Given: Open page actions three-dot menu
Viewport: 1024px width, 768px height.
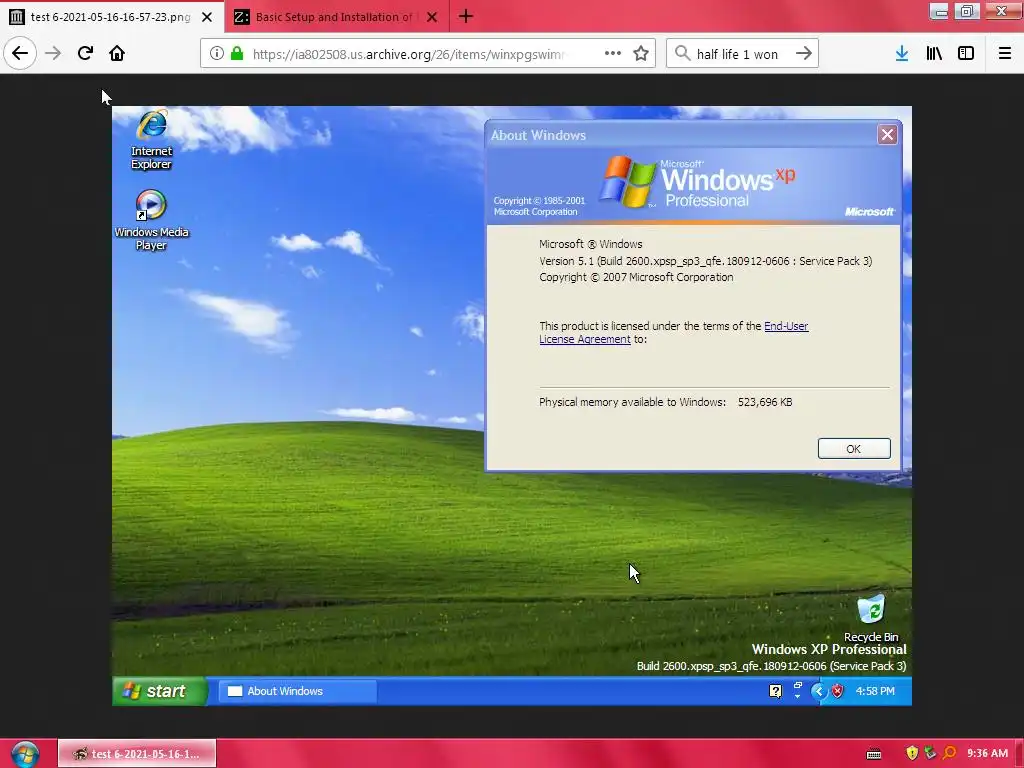Looking at the screenshot, I should pos(613,54).
